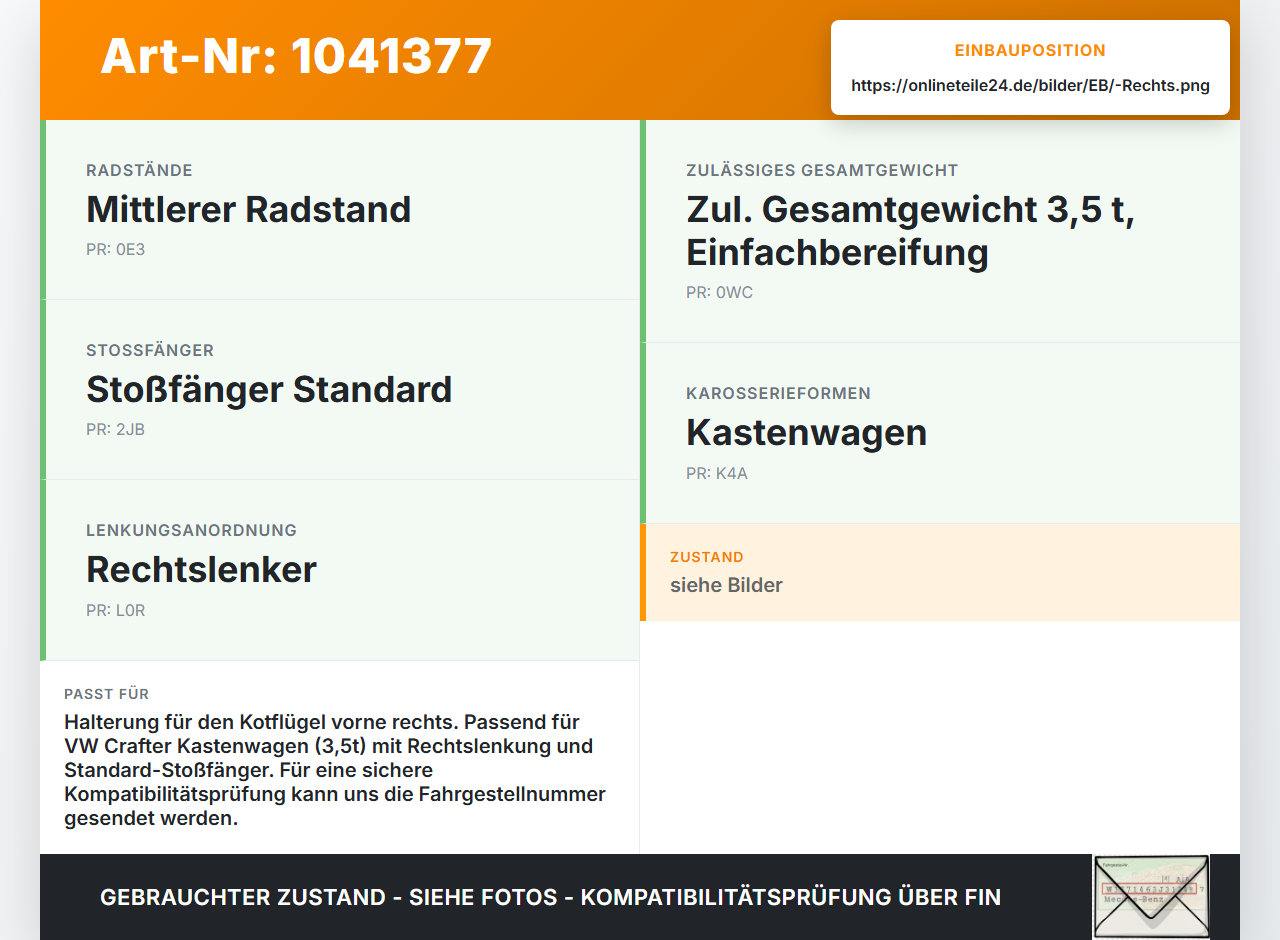
Task: Click the PR: 0WC code
Action: coord(719,292)
